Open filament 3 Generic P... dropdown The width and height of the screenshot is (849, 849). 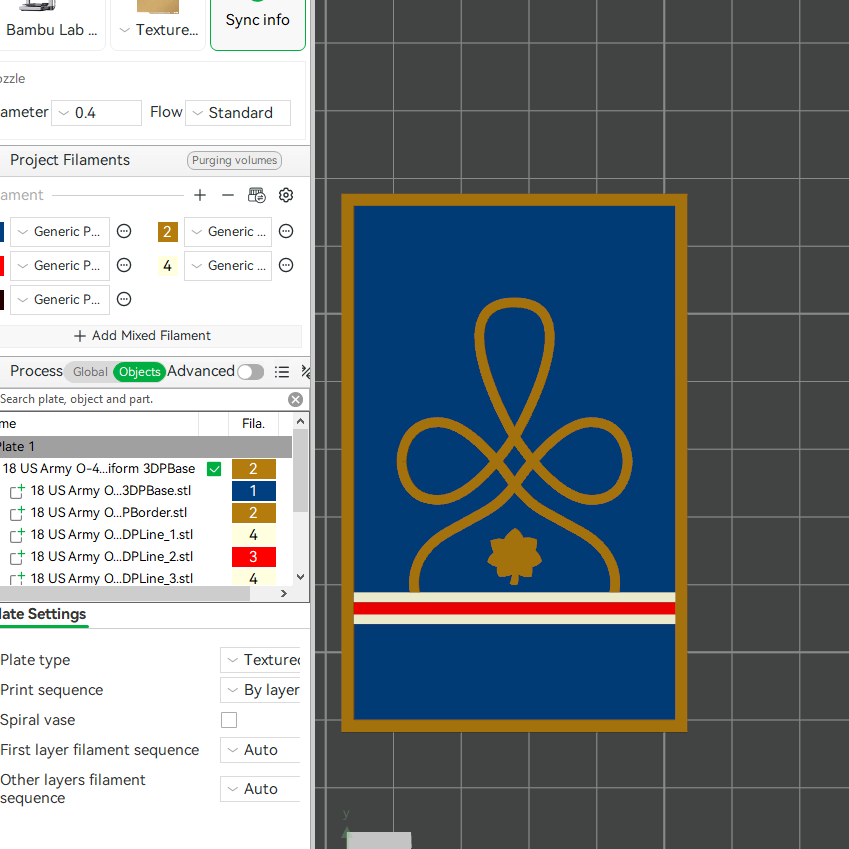[60, 266]
